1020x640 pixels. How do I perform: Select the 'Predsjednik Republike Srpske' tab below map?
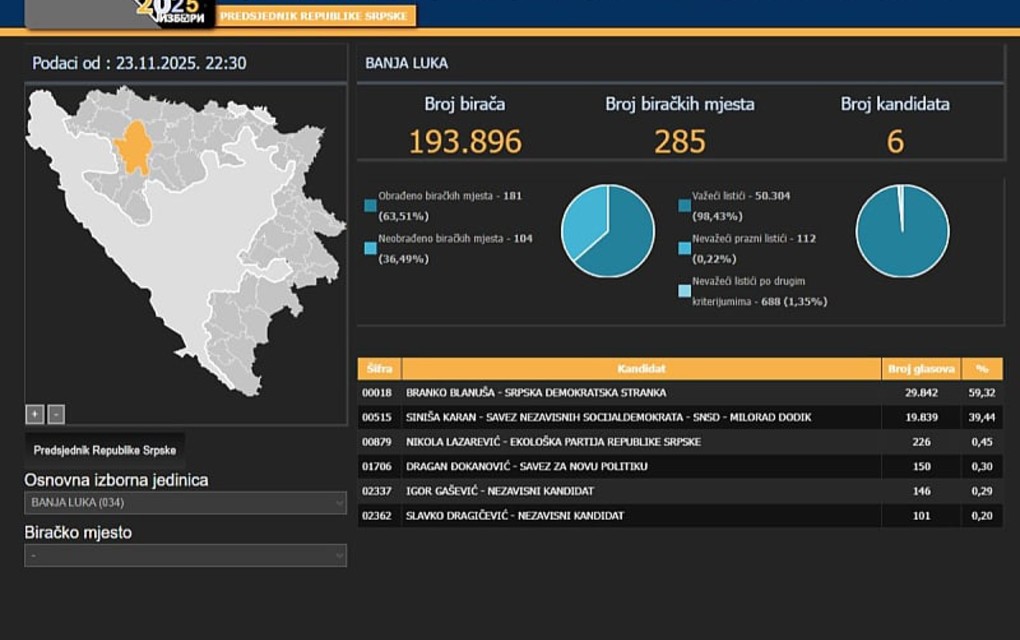point(105,450)
